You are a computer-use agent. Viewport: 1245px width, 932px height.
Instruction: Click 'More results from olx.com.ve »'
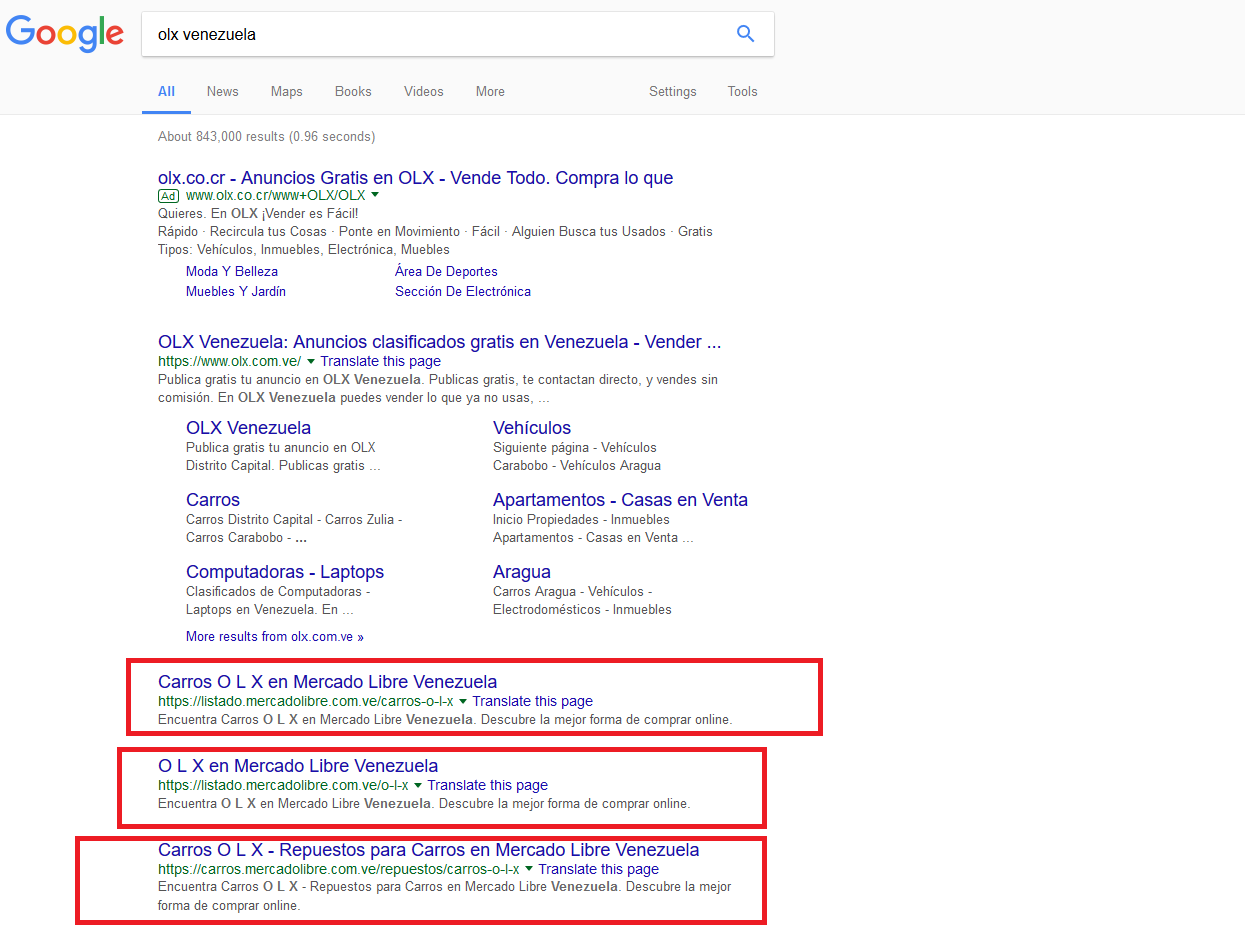coord(275,636)
